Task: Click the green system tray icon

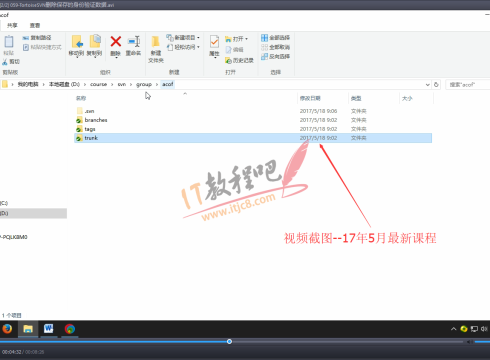Action: point(464,329)
